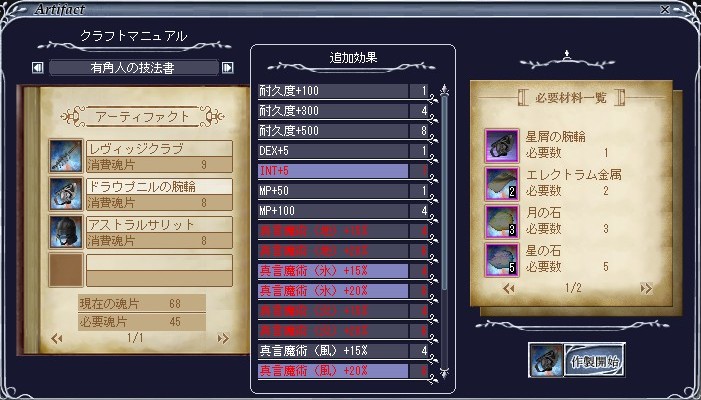Click the result item icon beside 作製開始
The width and height of the screenshot is (701, 400).
click(545, 360)
